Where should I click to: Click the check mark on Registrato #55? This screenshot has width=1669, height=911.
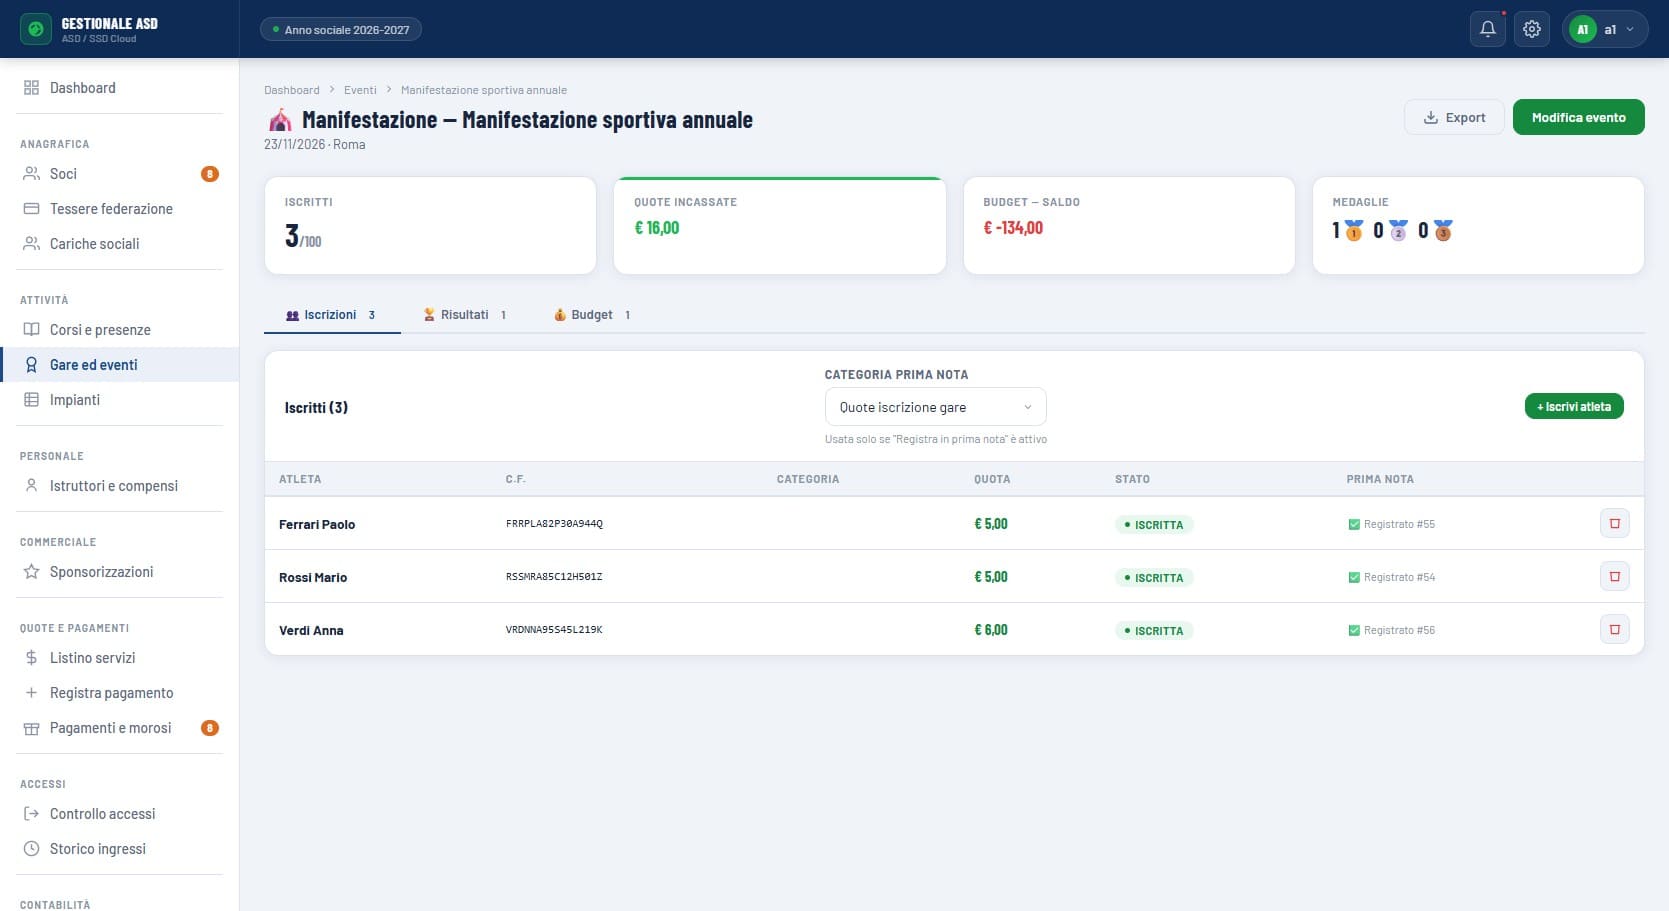[1354, 524]
